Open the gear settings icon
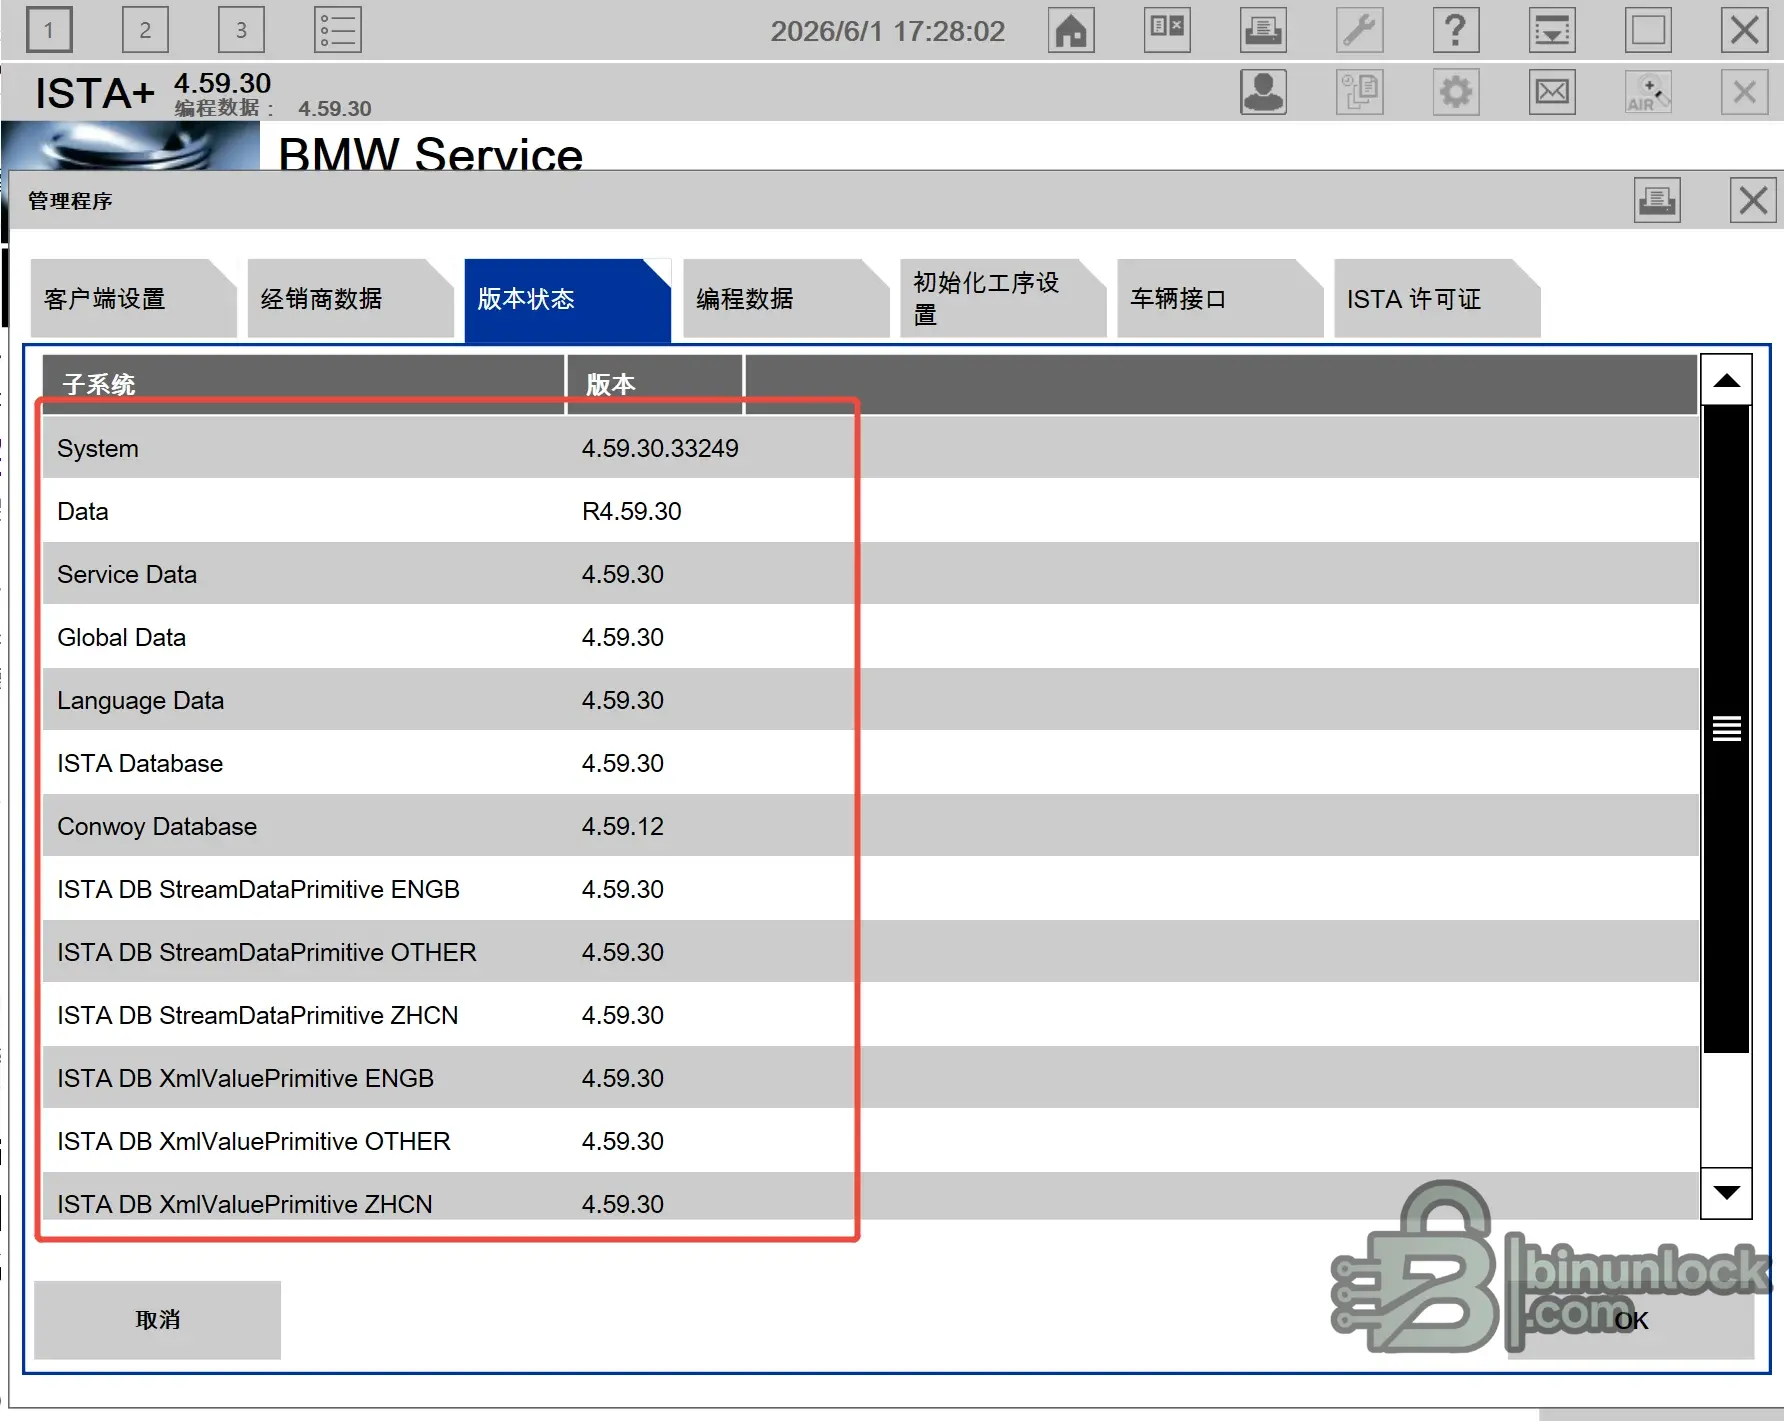This screenshot has width=1784, height=1421. [1456, 92]
